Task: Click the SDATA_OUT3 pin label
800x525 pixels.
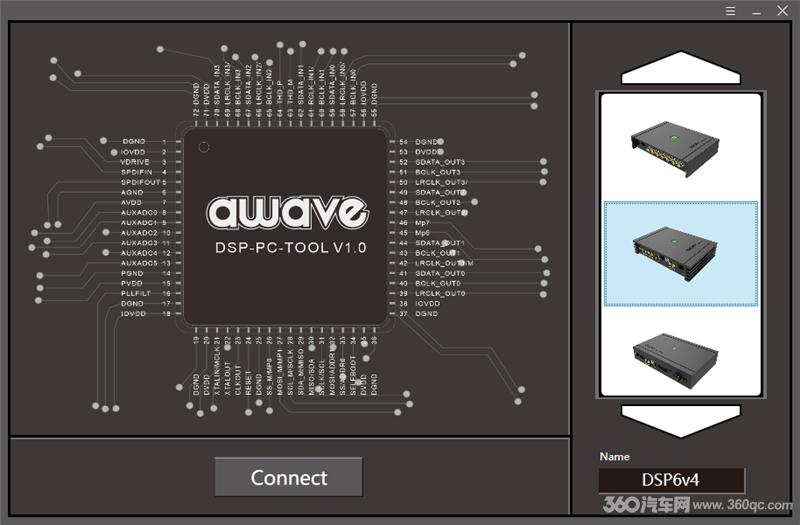Action: point(440,162)
